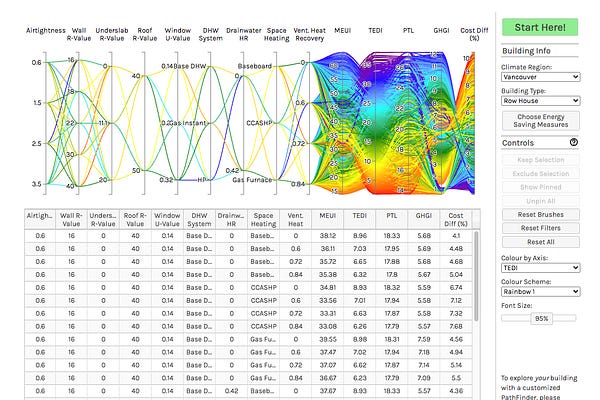Viewport: 600px width, 400px height.
Task: Click the Underslab R-Value chart axis label
Action: (112, 34)
